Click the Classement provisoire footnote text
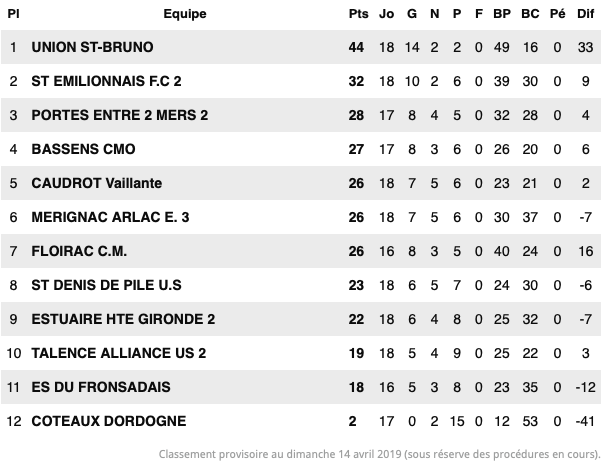Image resolution: width=612 pixels, height=466 pixels. click(x=379, y=454)
